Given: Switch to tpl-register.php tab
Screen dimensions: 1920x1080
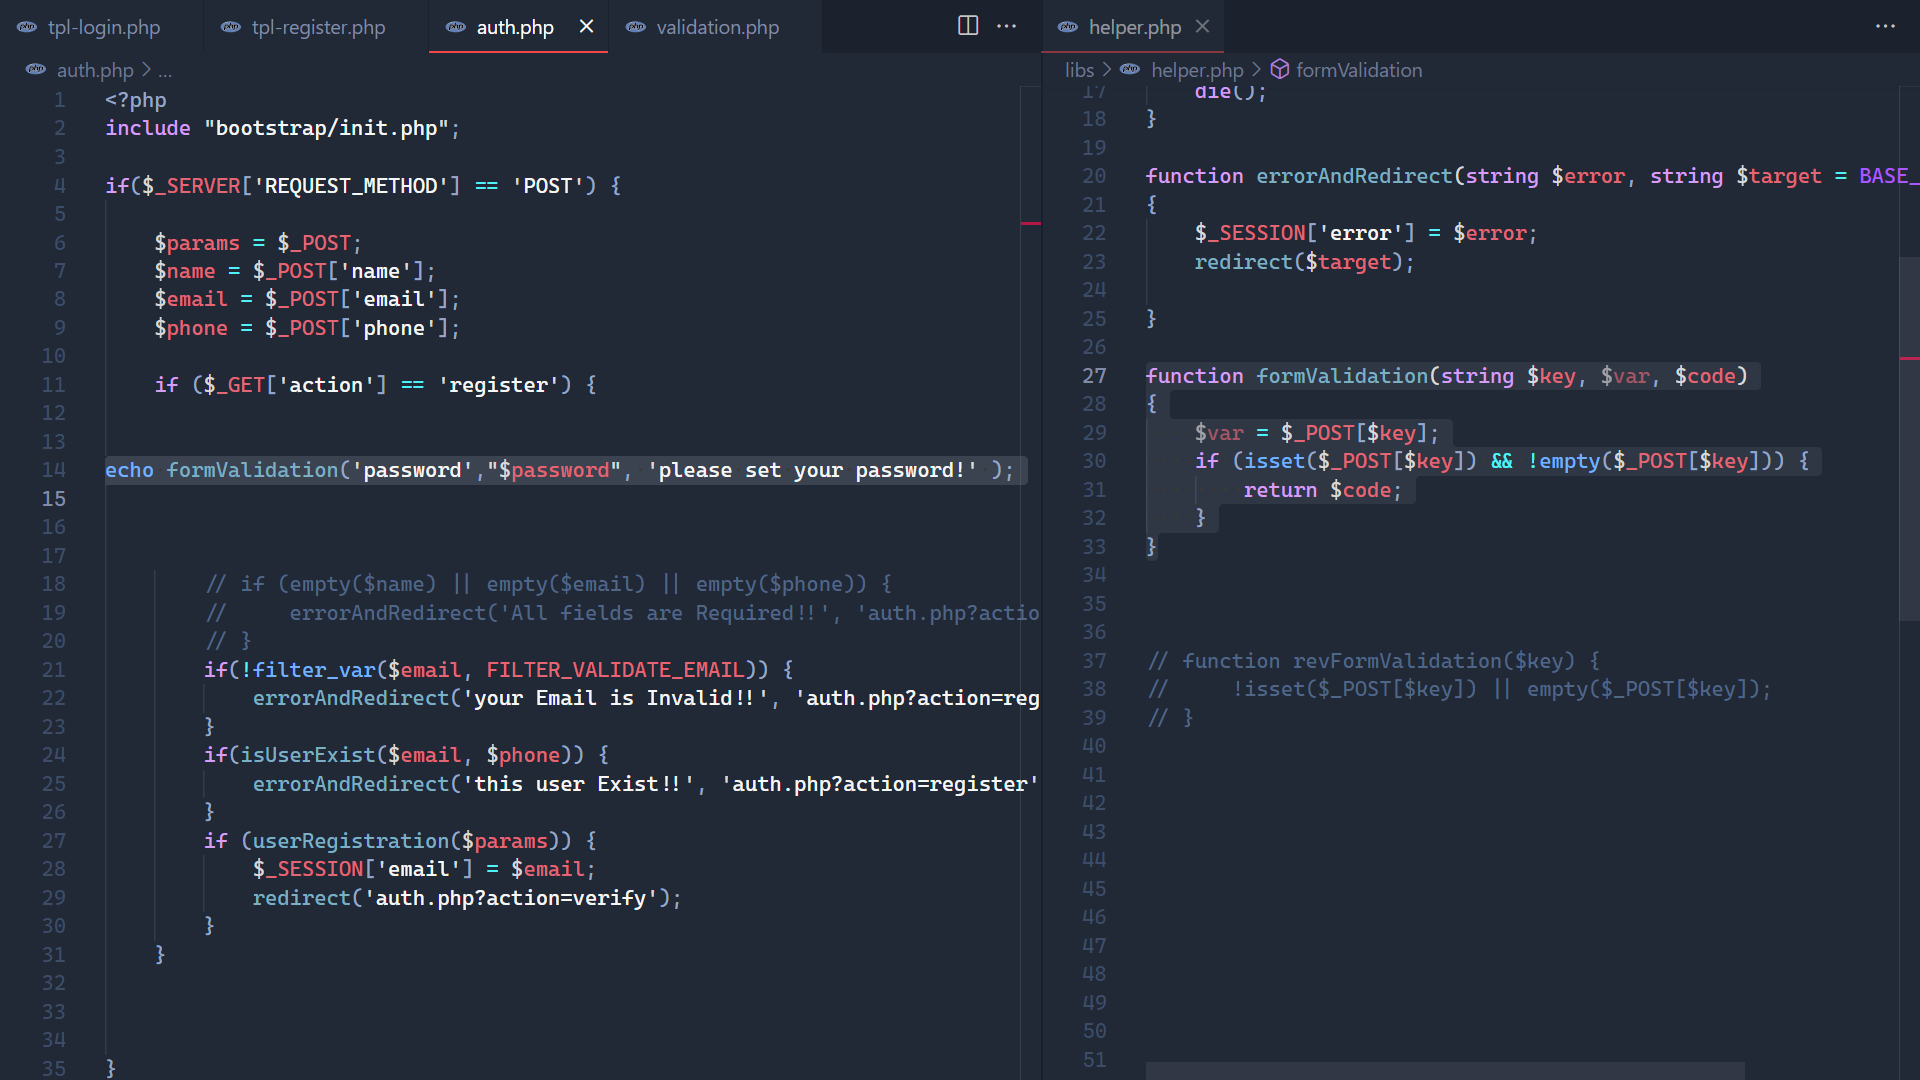Looking at the screenshot, I should point(317,27).
